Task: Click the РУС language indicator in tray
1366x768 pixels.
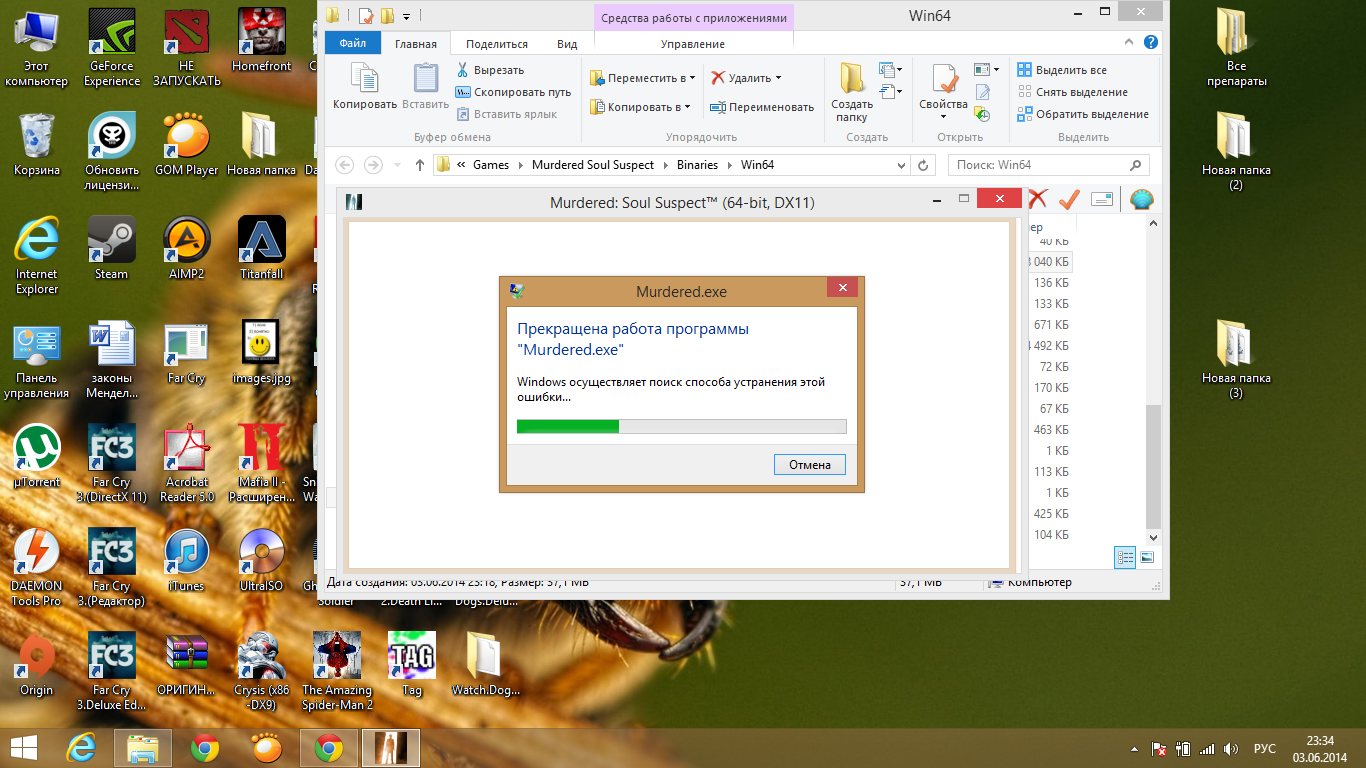Action: (x=1265, y=748)
